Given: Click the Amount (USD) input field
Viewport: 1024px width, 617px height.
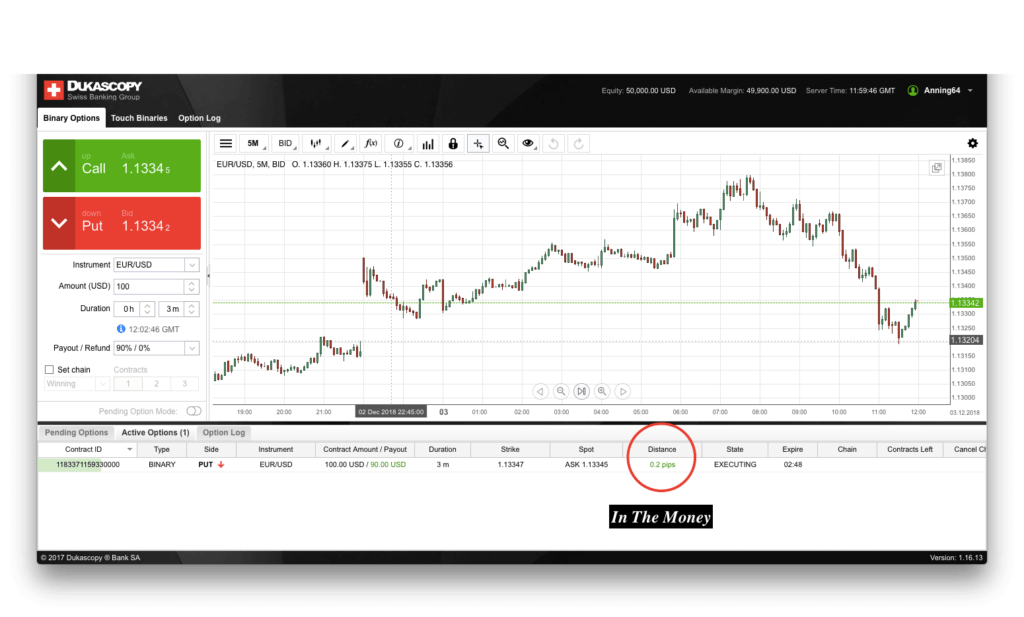Looking at the screenshot, I should [x=157, y=286].
